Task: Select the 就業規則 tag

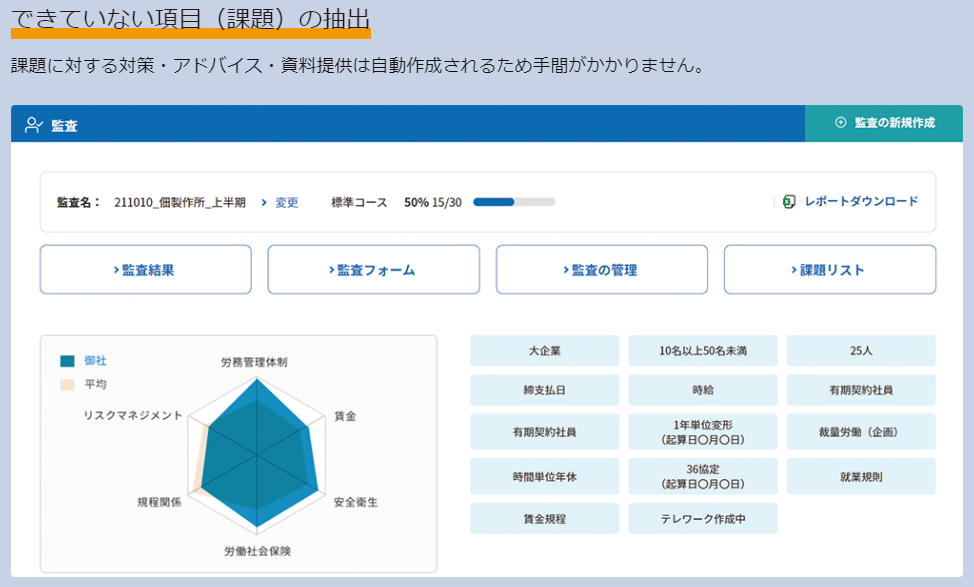Action: (x=861, y=476)
